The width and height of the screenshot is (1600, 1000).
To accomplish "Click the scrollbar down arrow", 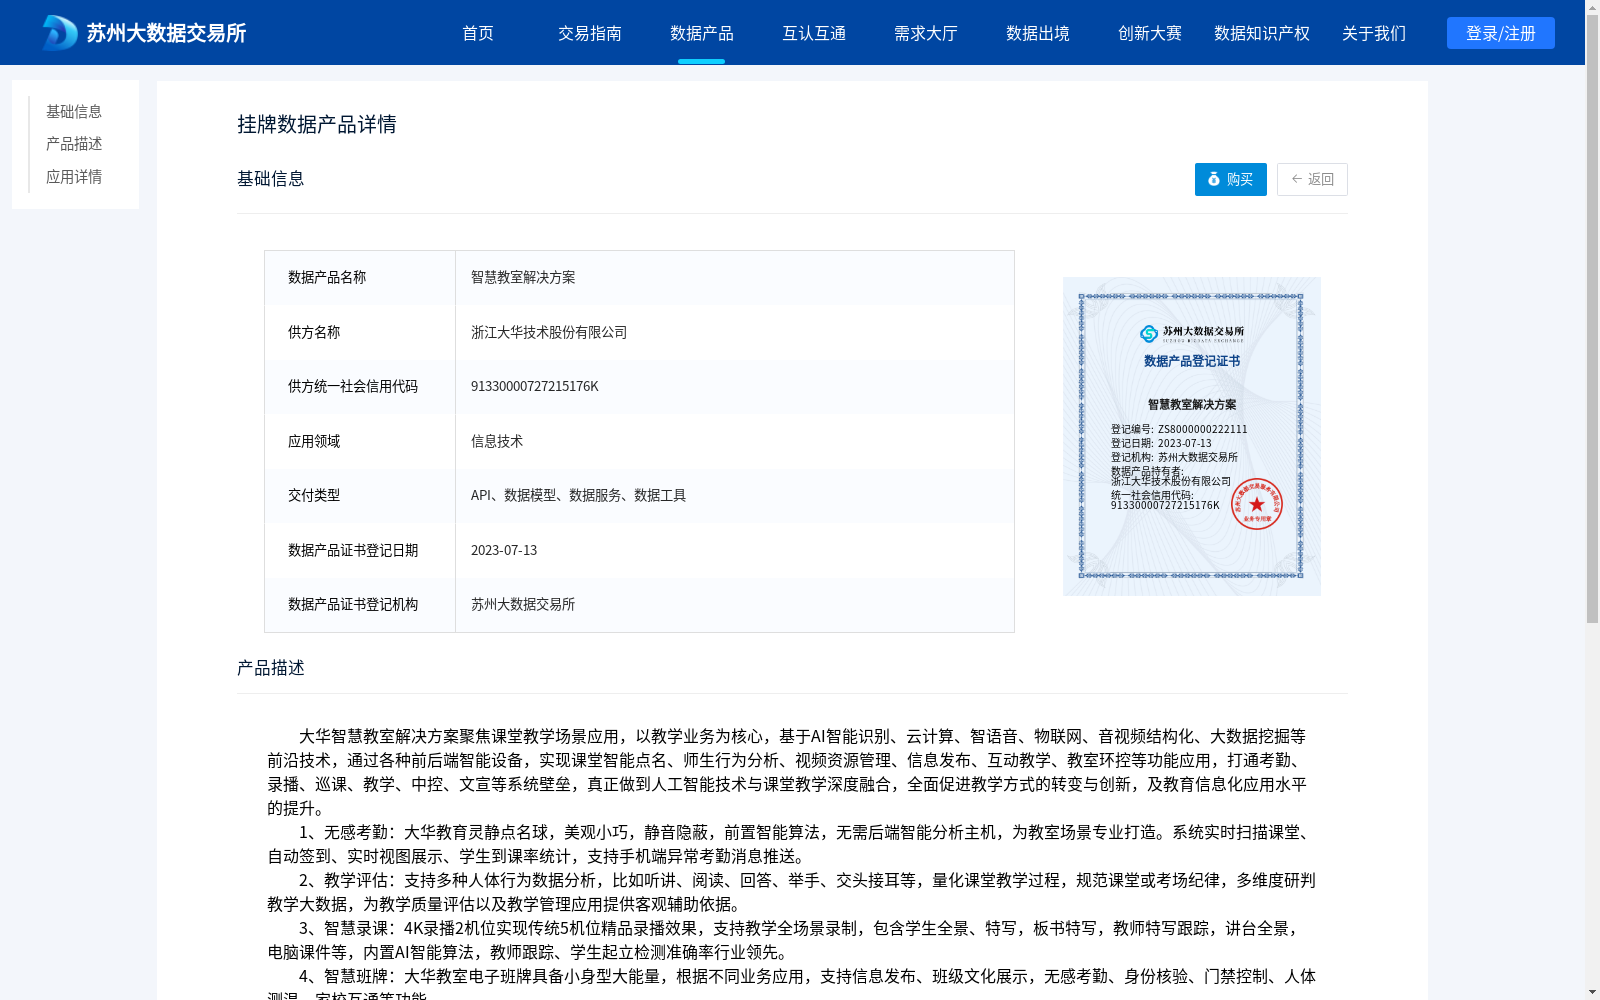I will (x=1592, y=993).
